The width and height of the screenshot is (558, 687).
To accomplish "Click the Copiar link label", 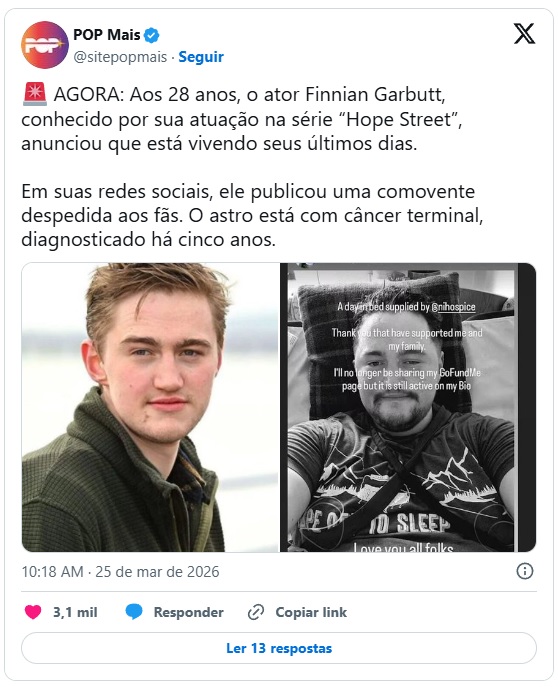I will coord(311,612).
